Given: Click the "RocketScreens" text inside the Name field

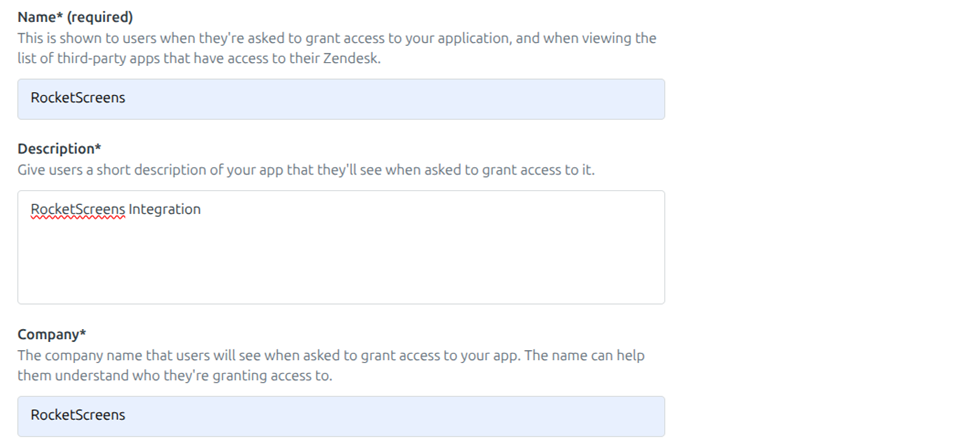Looking at the screenshot, I should tap(78, 99).
